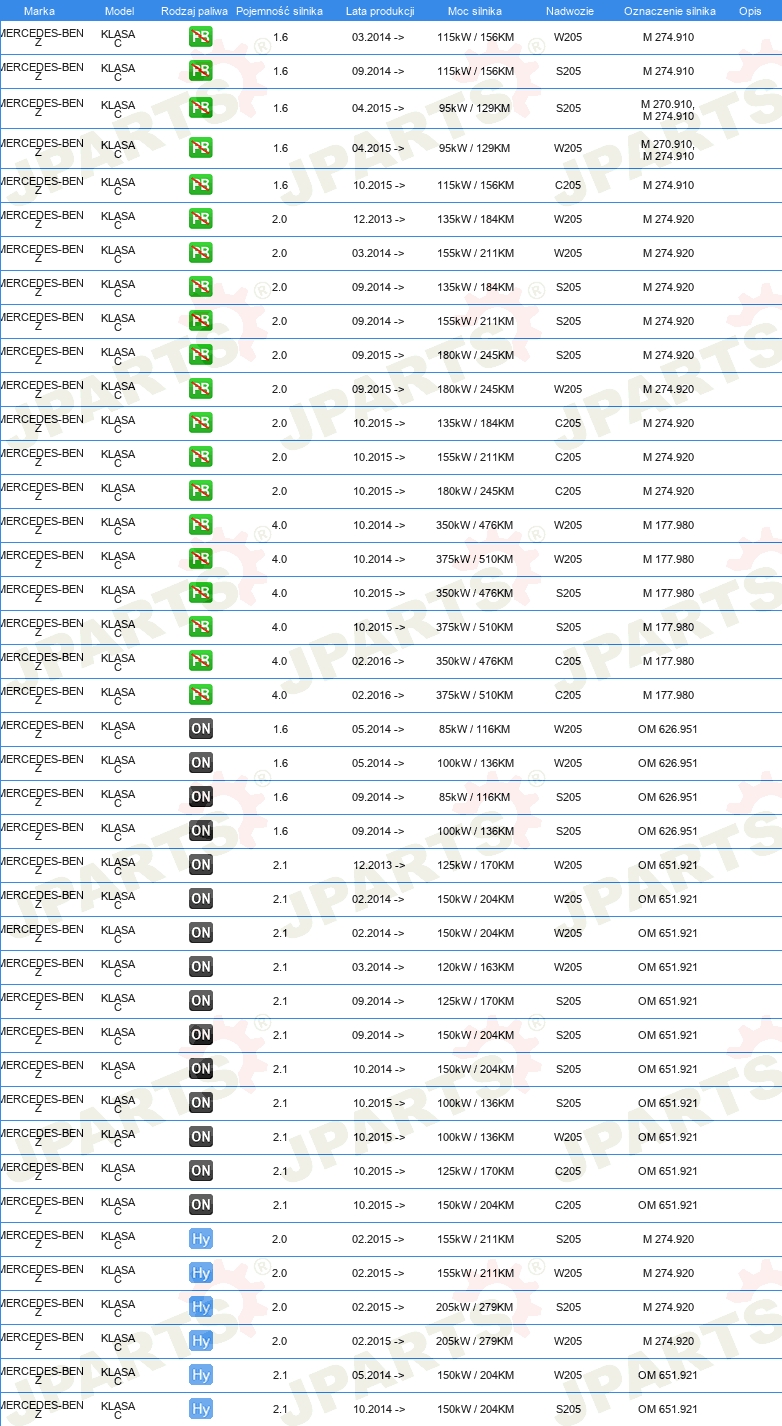Select the W205 body in the hybrid 155kW row
The height and width of the screenshot is (1426, 782).
(568, 1273)
